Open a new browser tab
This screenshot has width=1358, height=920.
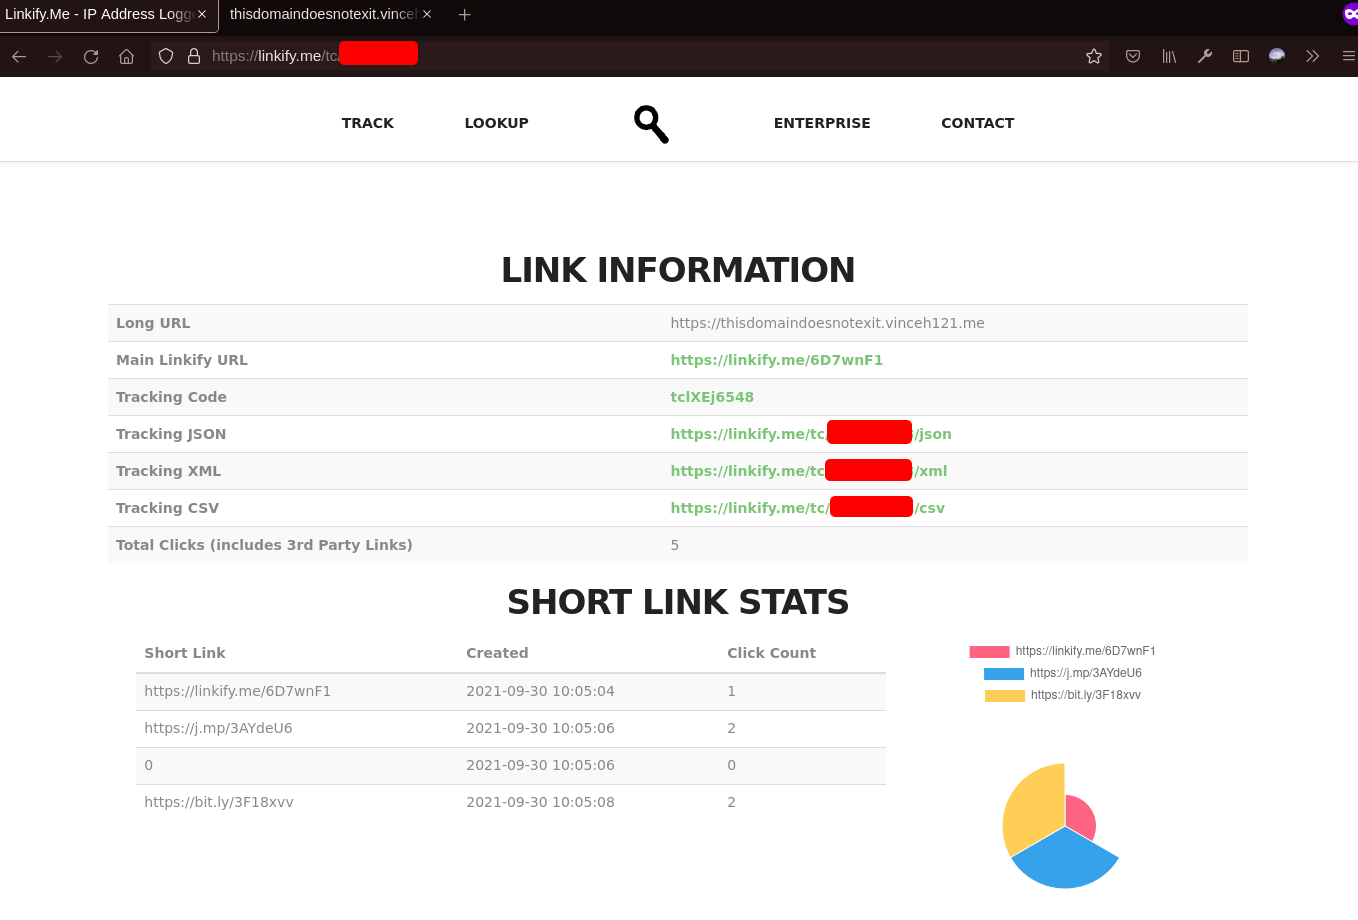[x=464, y=15]
